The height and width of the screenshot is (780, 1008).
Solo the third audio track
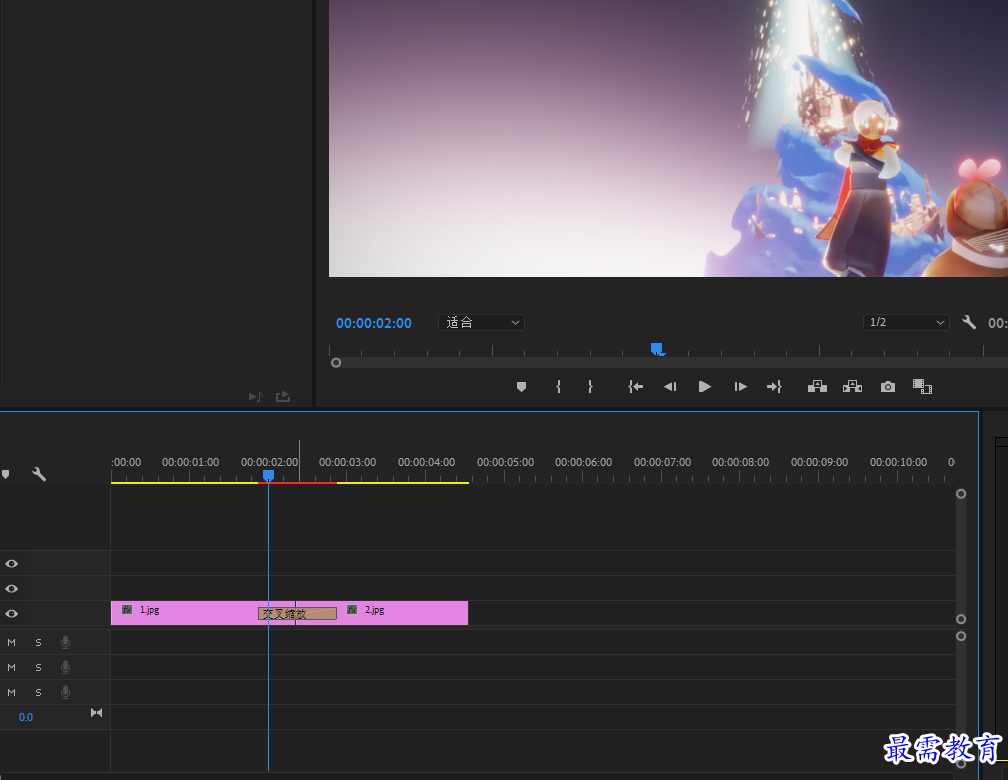[39, 693]
